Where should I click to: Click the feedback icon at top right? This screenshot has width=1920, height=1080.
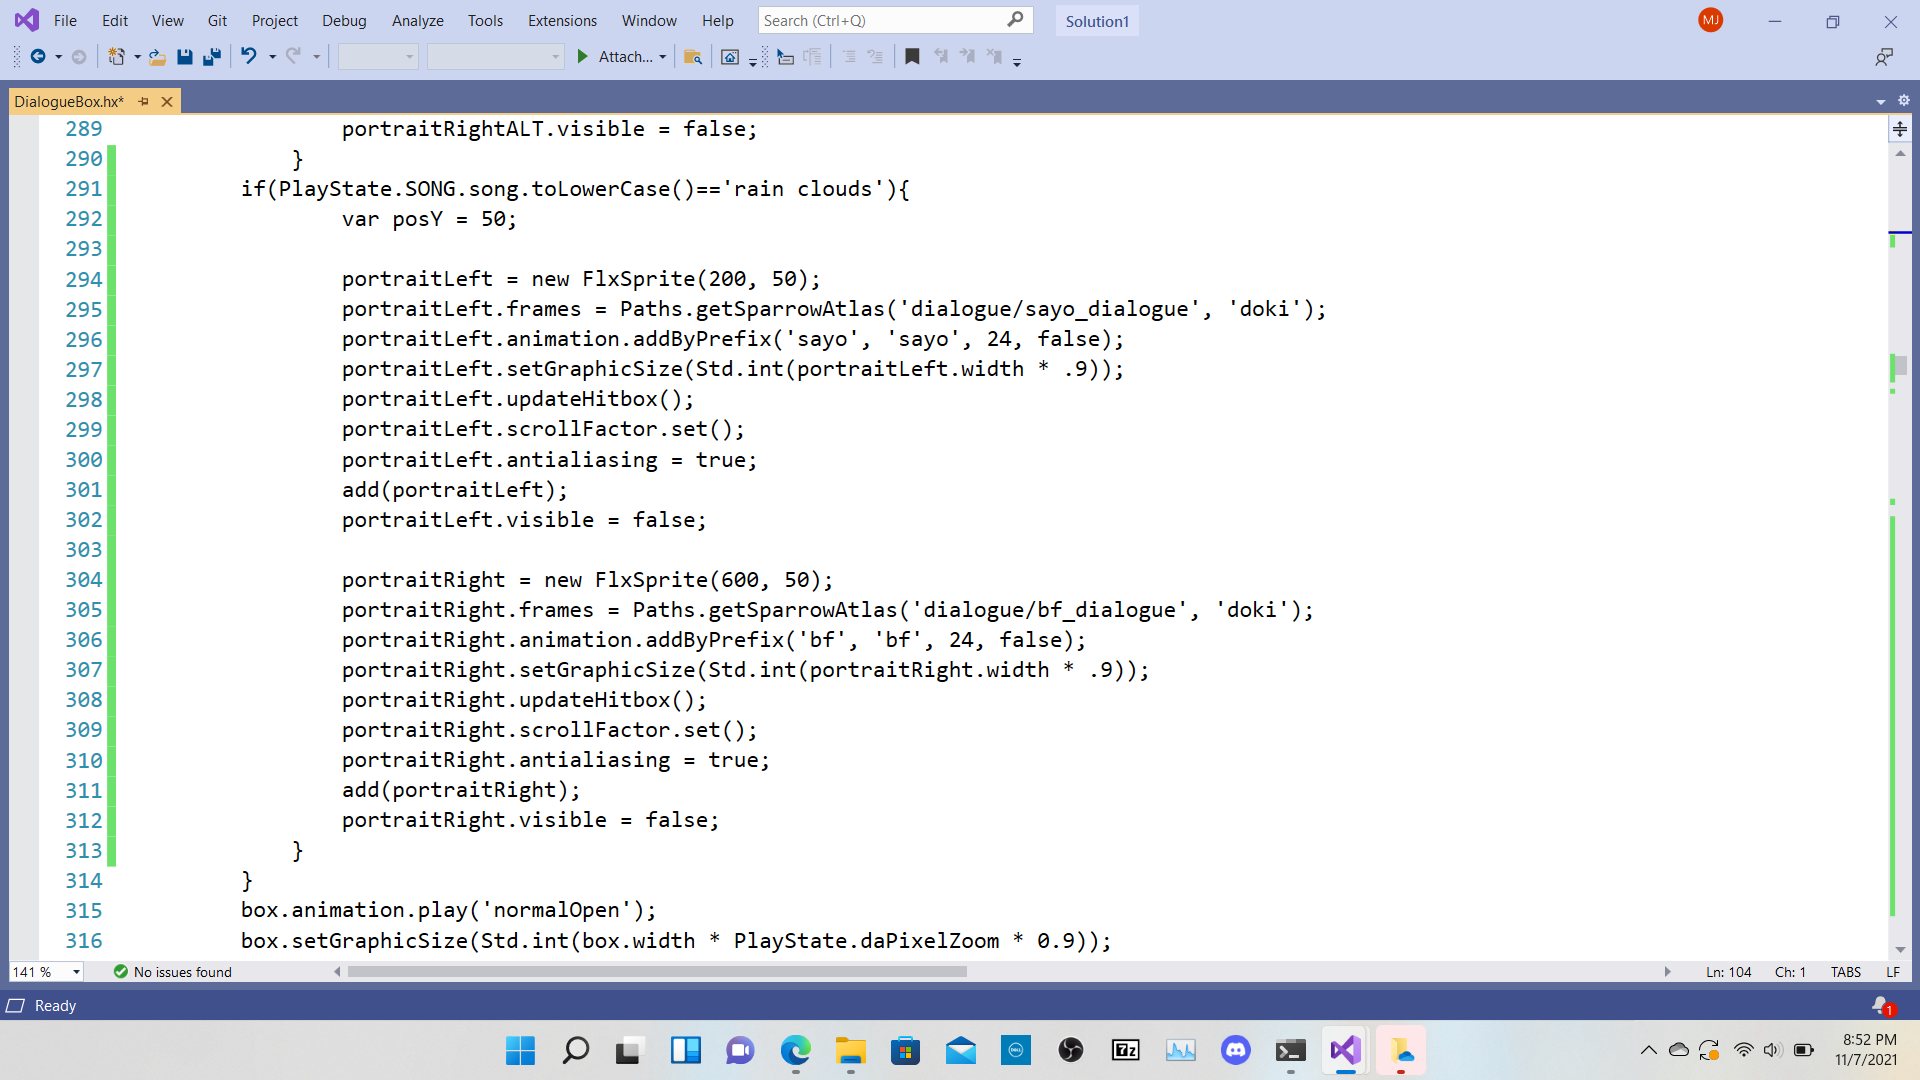1884,57
